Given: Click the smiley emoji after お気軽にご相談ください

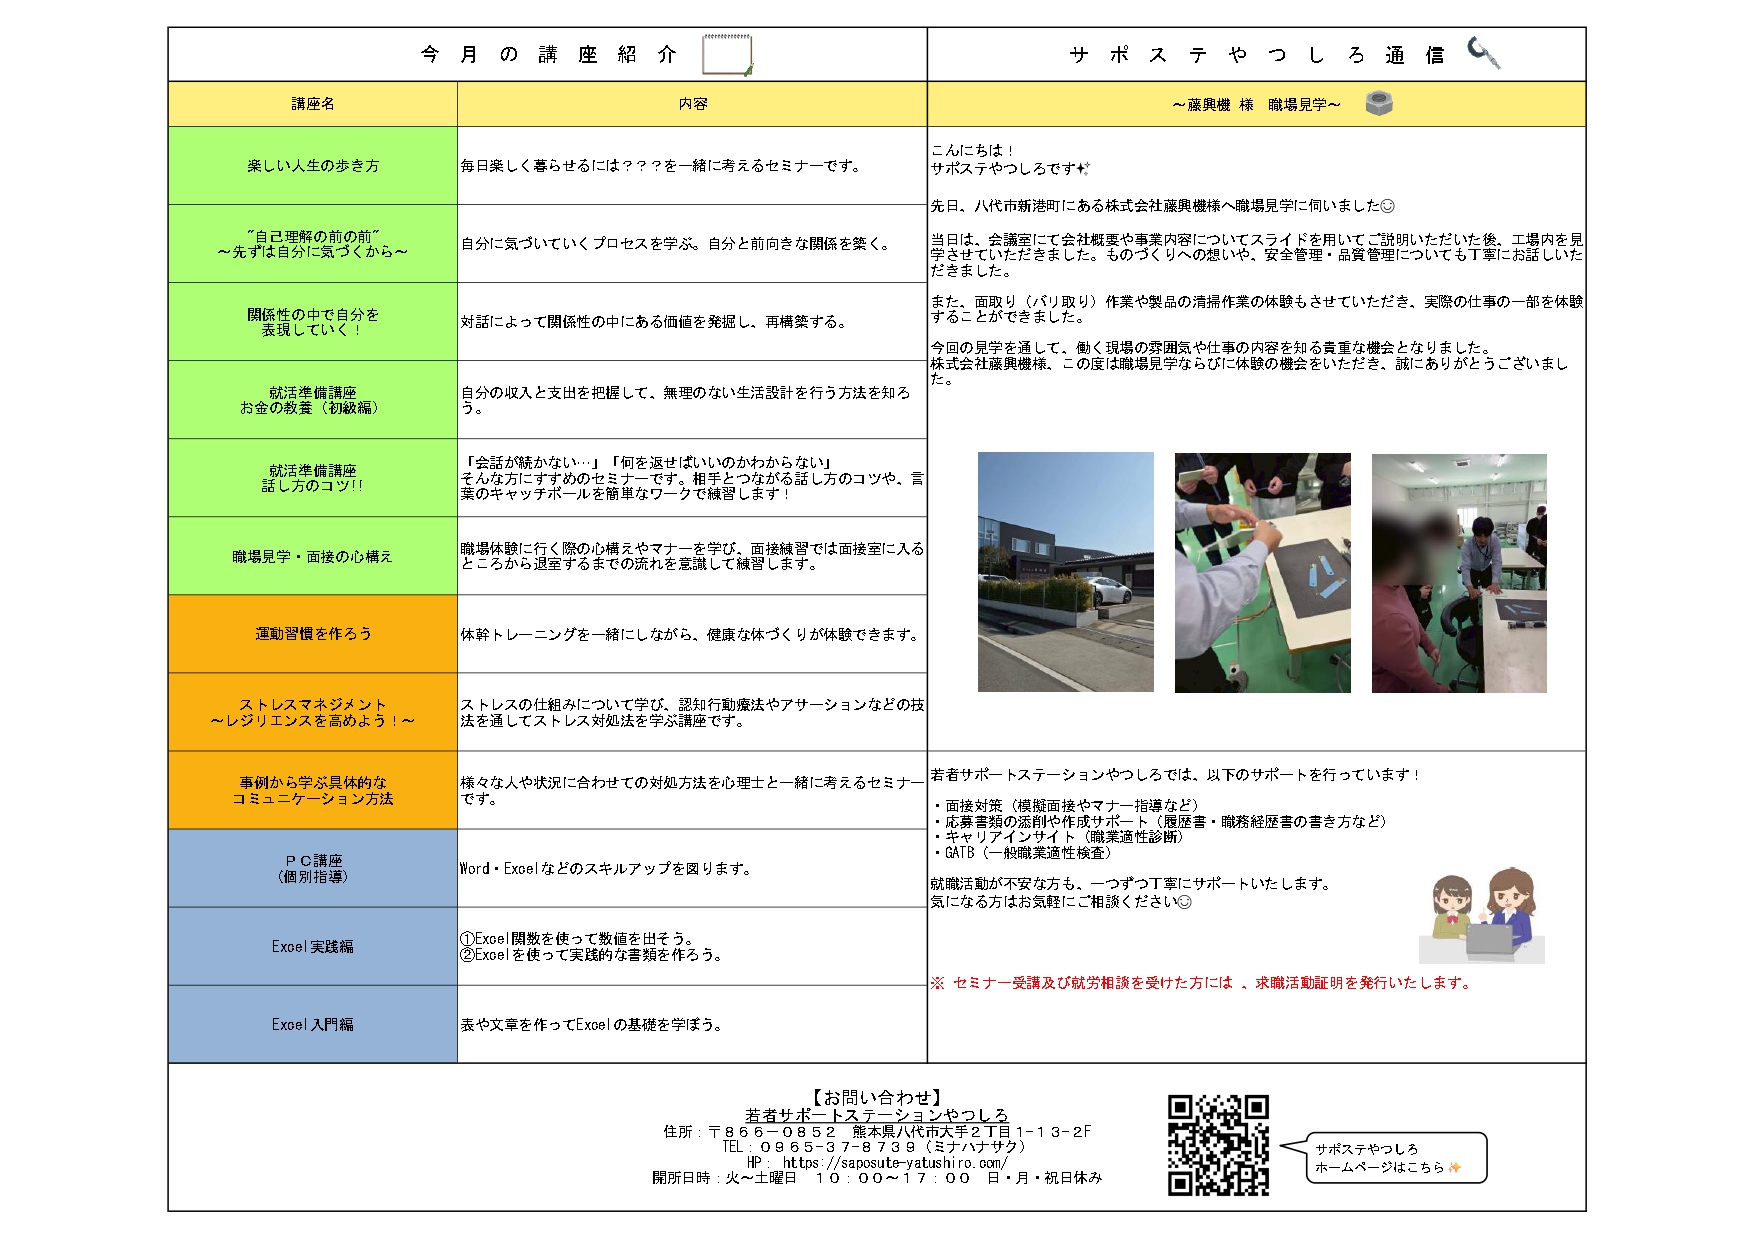Looking at the screenshot, I should pos(1185,902).
